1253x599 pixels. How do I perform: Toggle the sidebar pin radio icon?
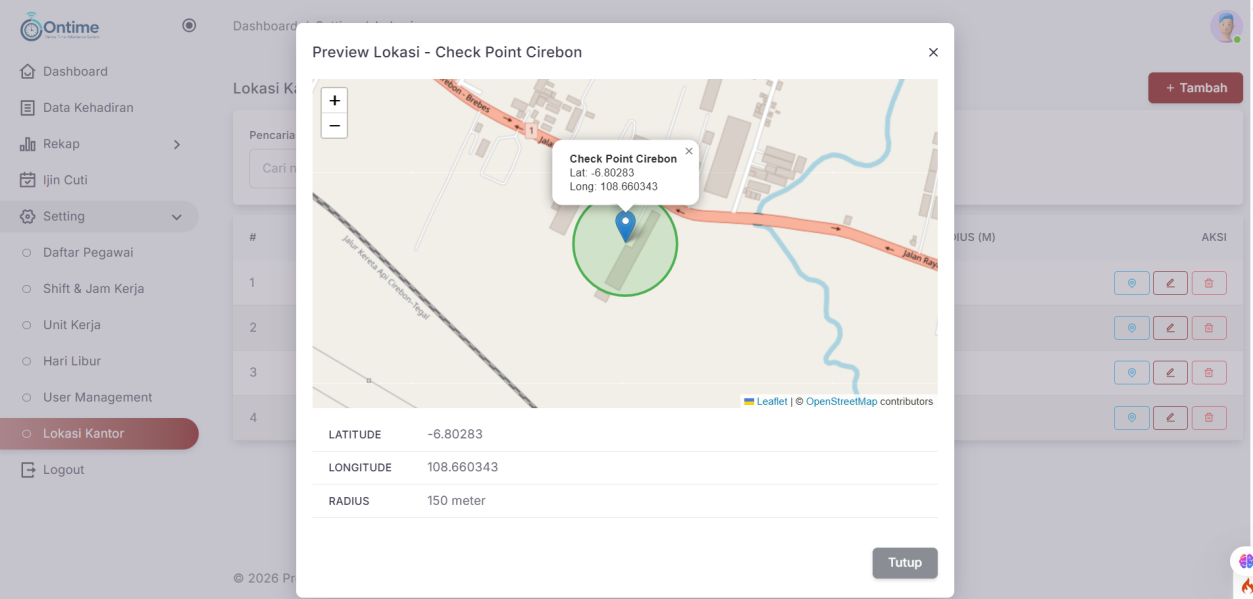[x=189, y=26]
